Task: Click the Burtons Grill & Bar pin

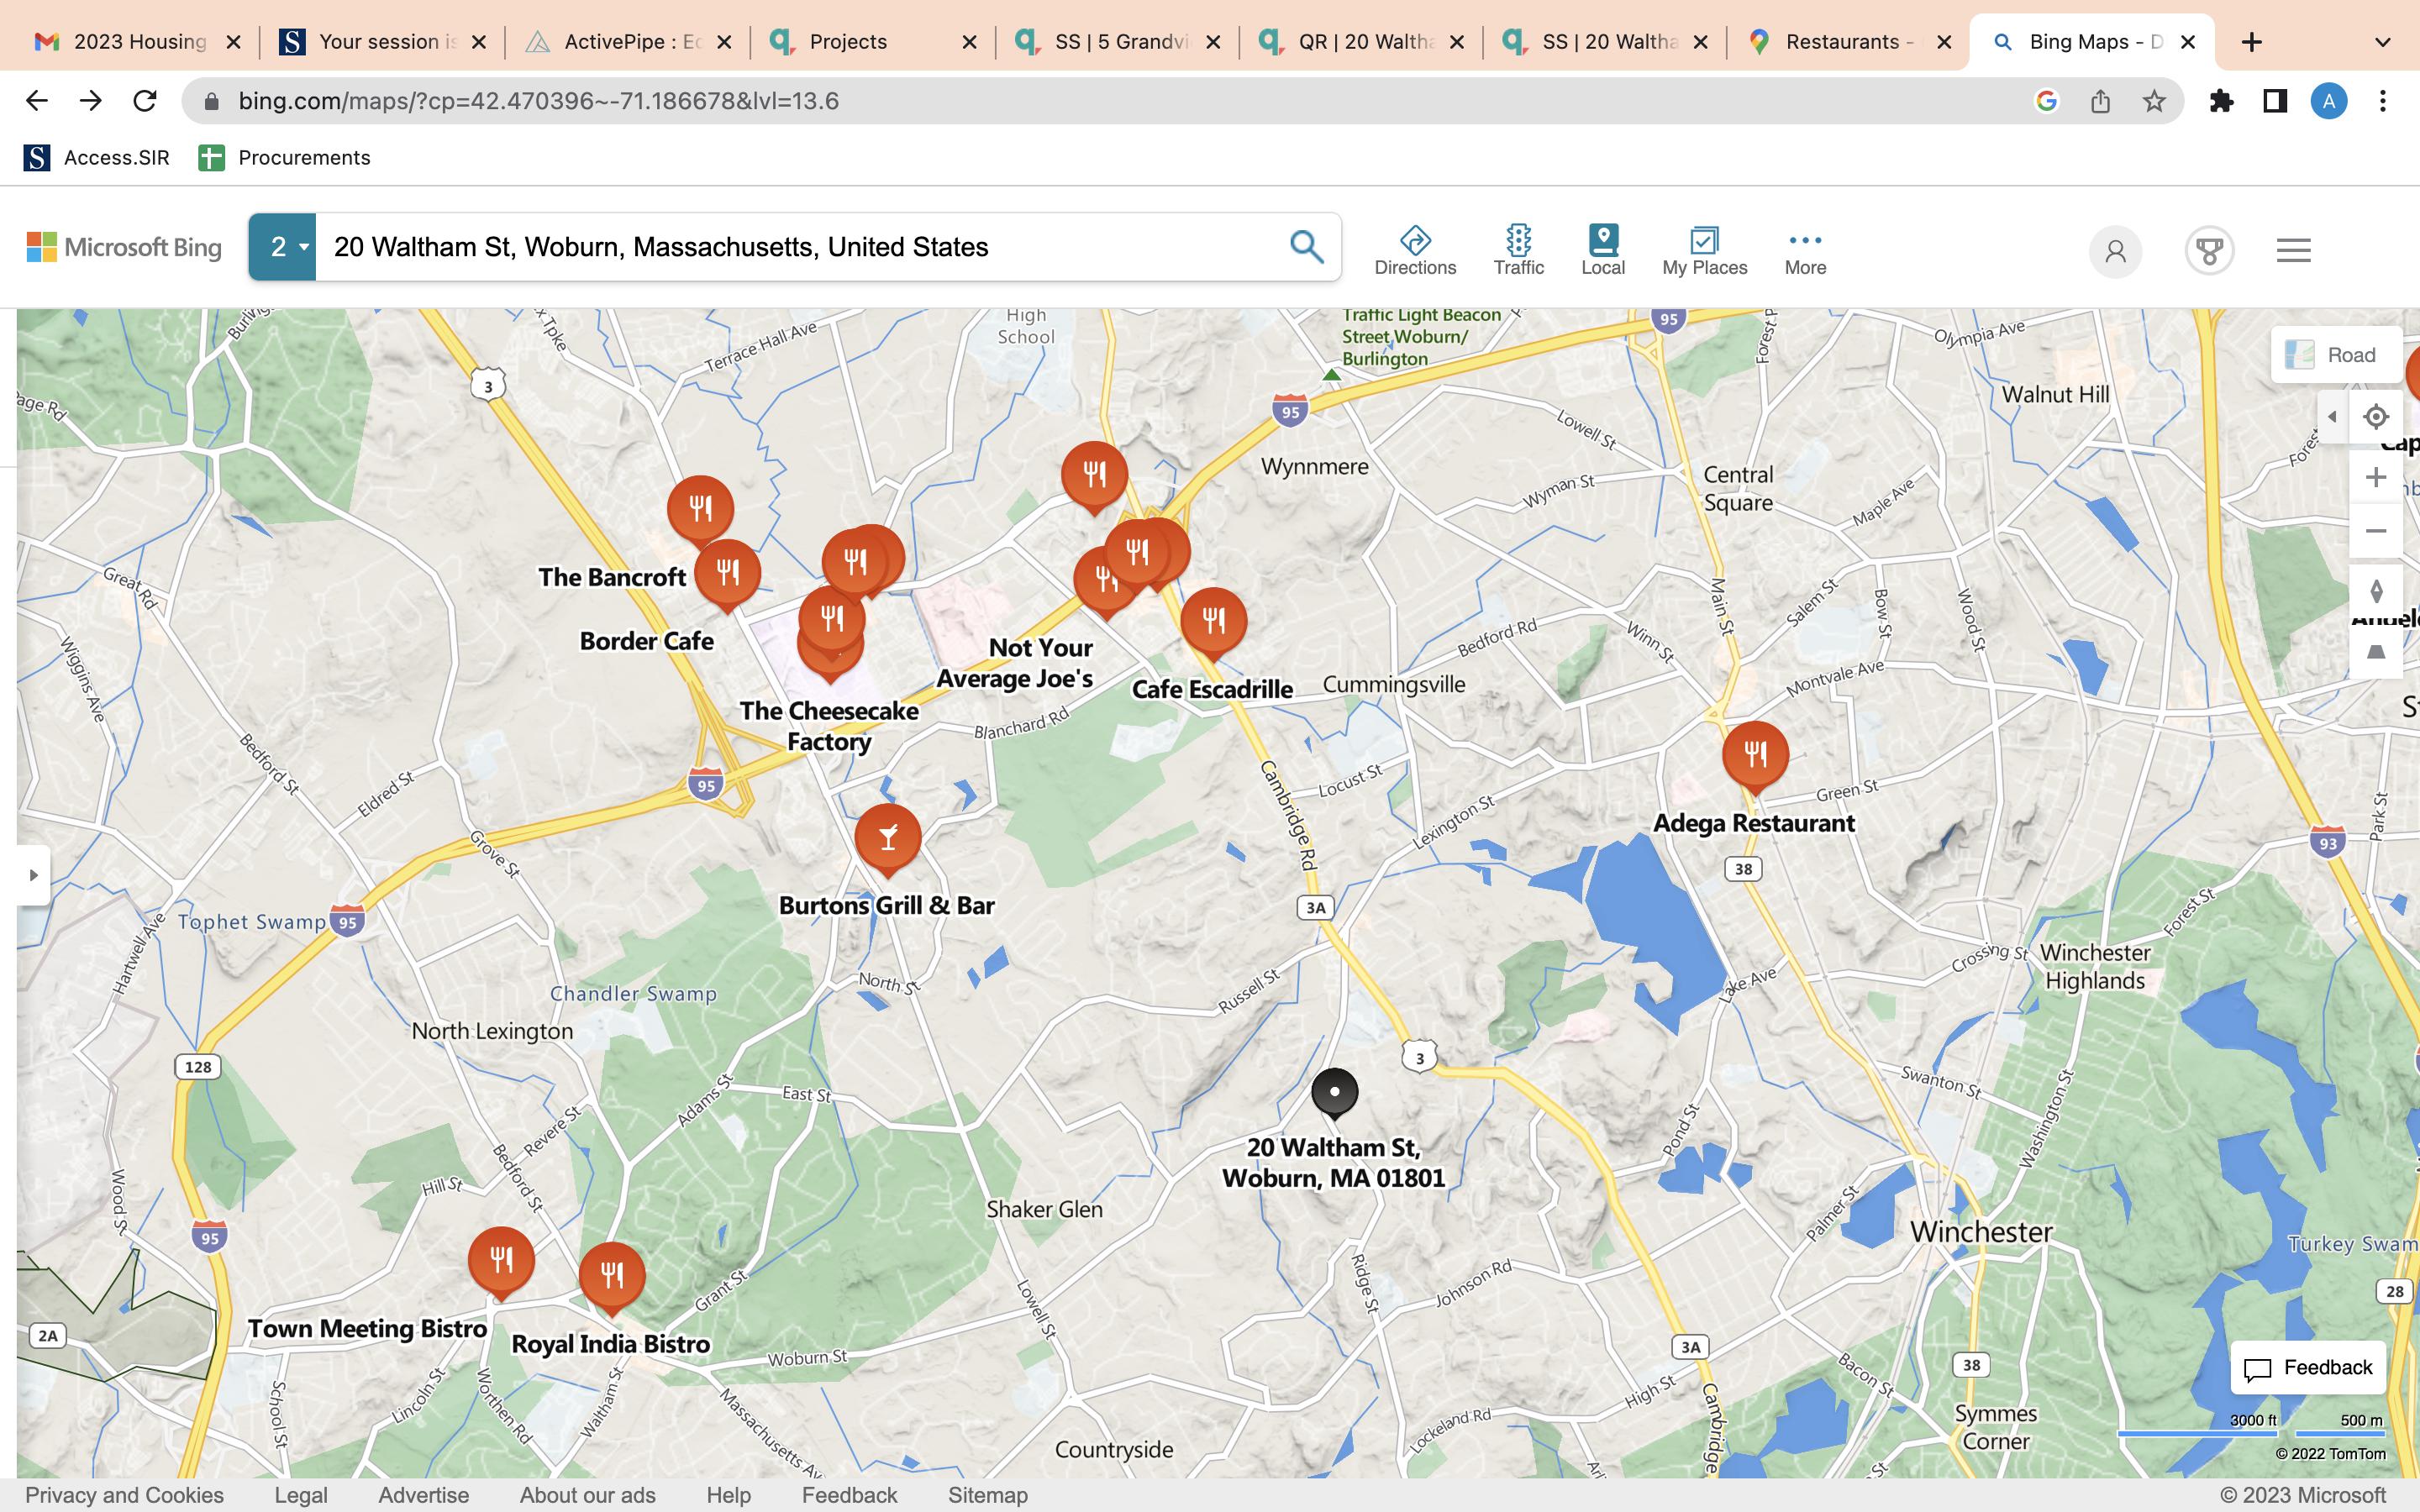Action: pos(887,836)
